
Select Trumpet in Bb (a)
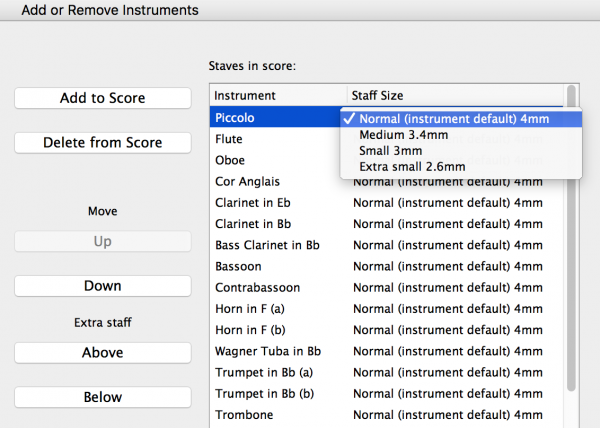click(264, 373)
